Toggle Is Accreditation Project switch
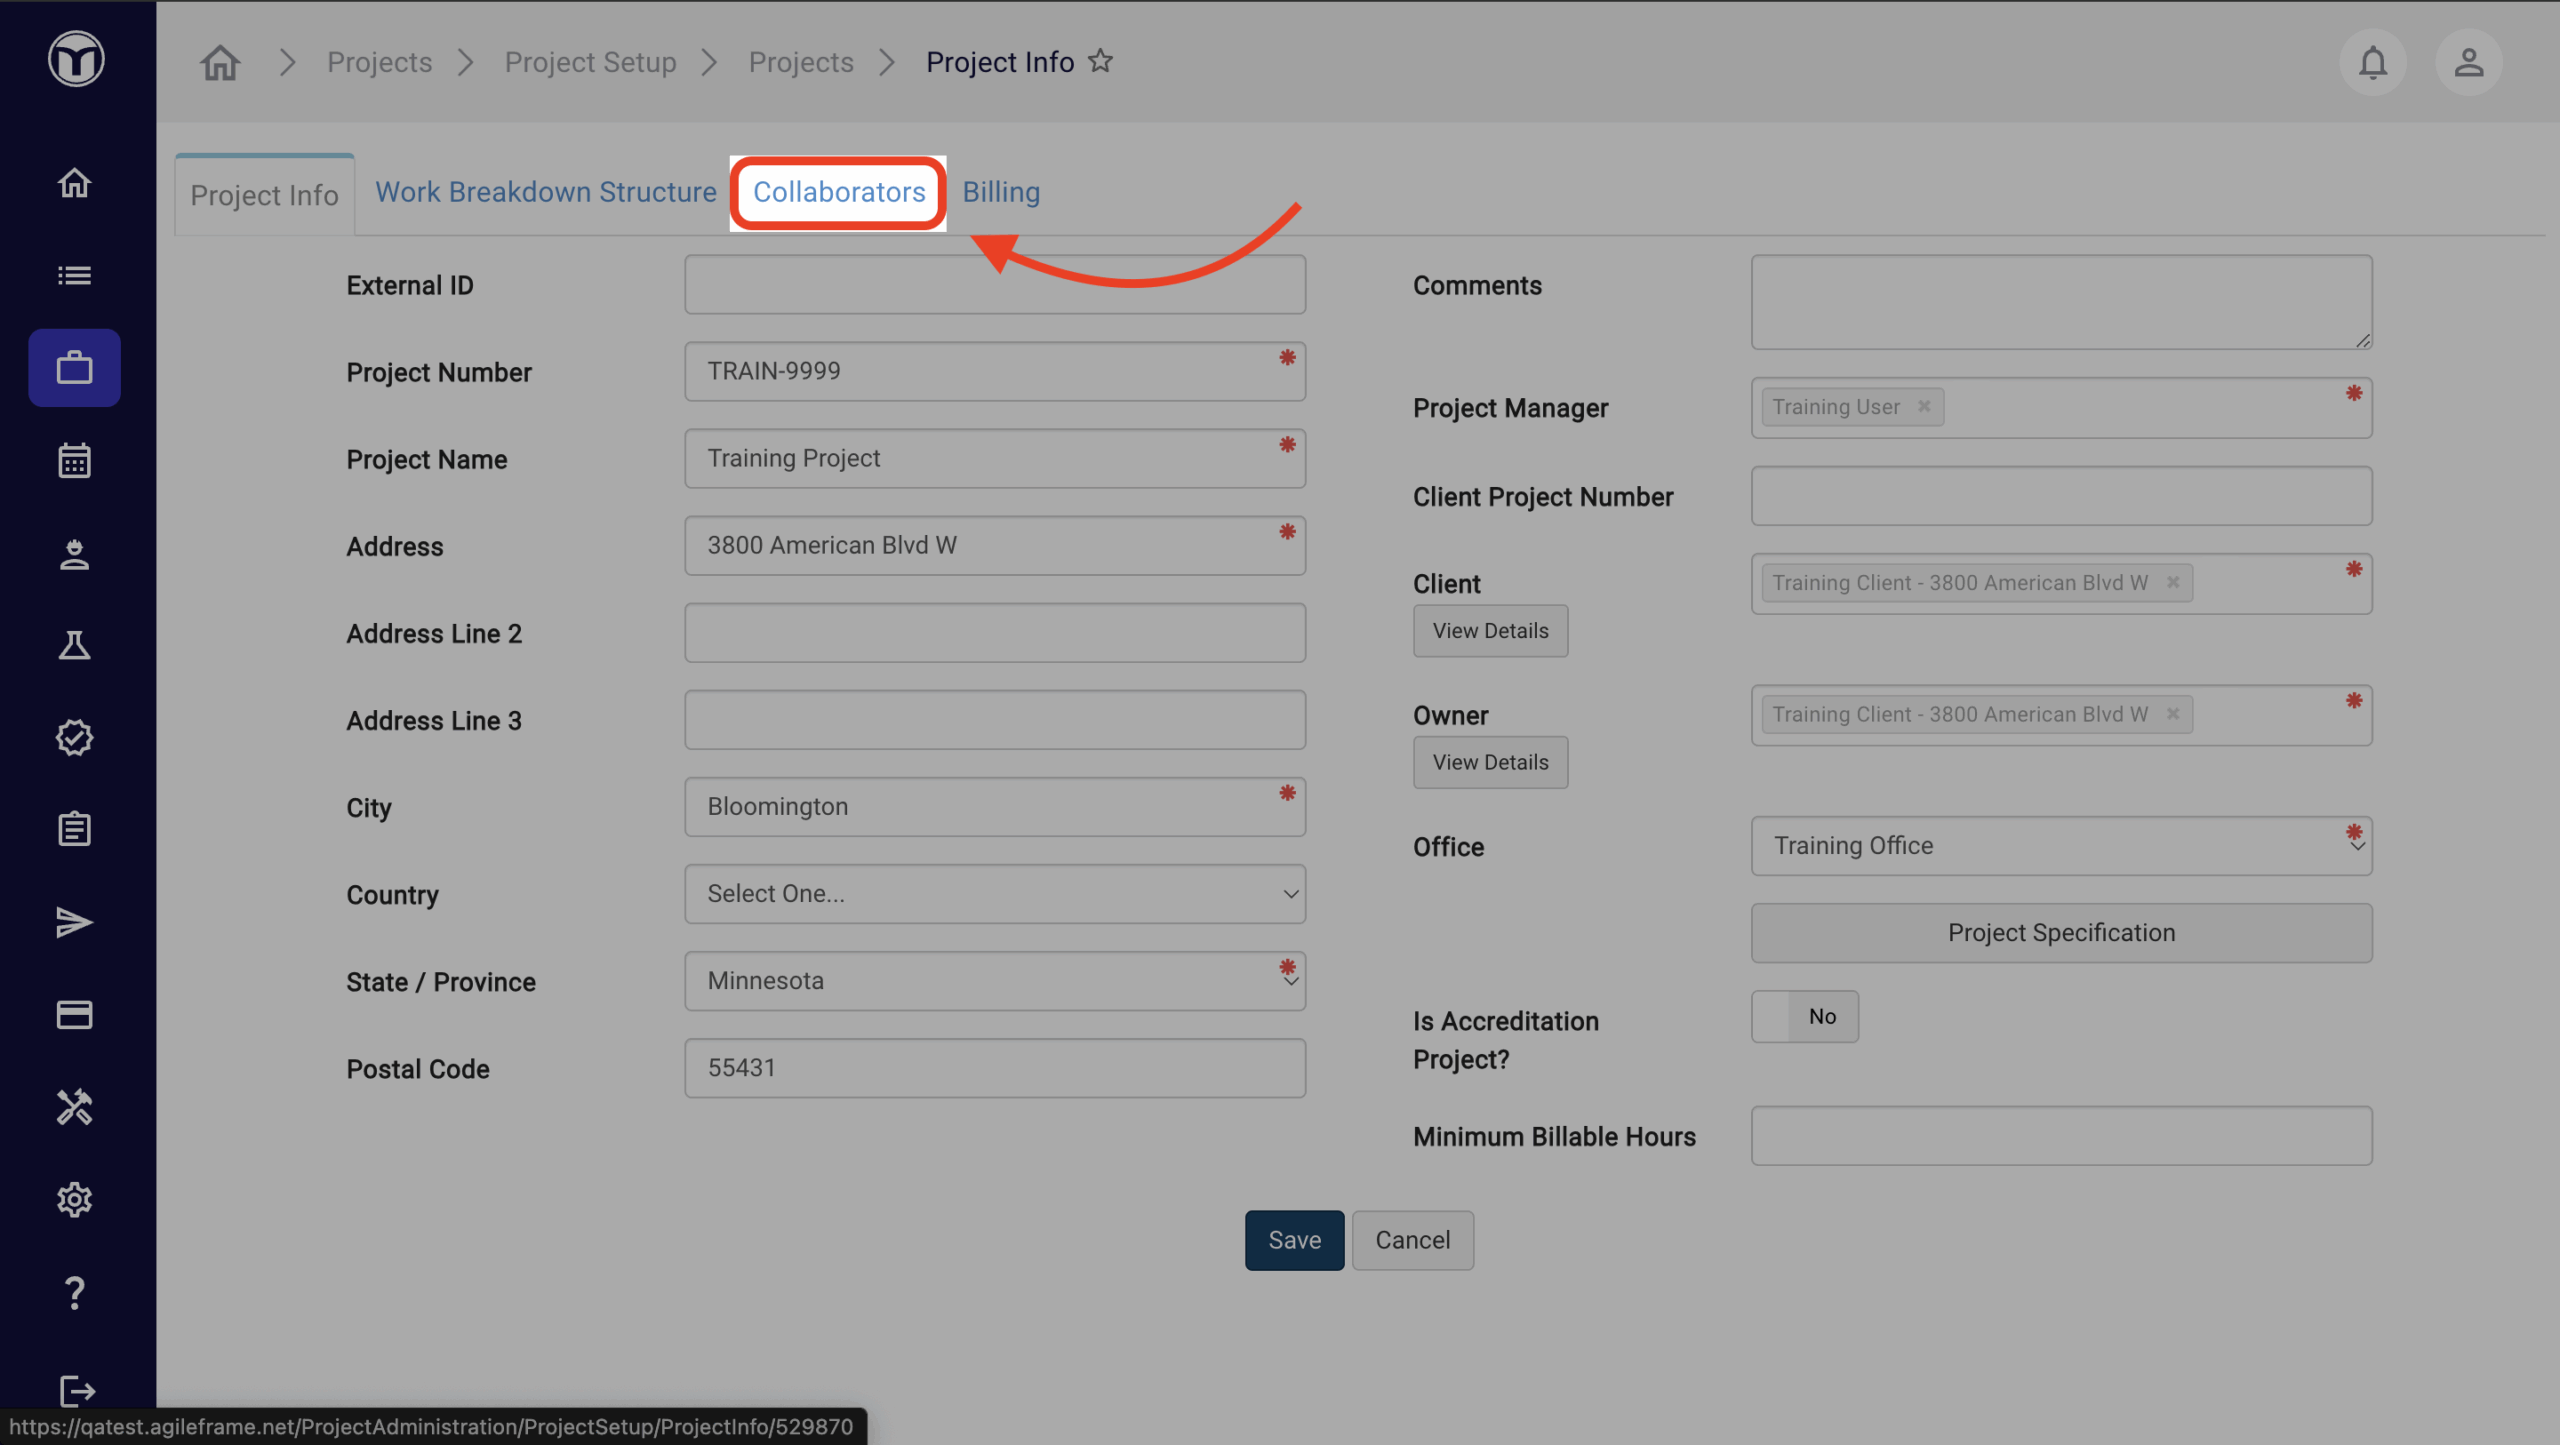The width and height of the screenshot is (2560, 1445). [1804, 1016]
